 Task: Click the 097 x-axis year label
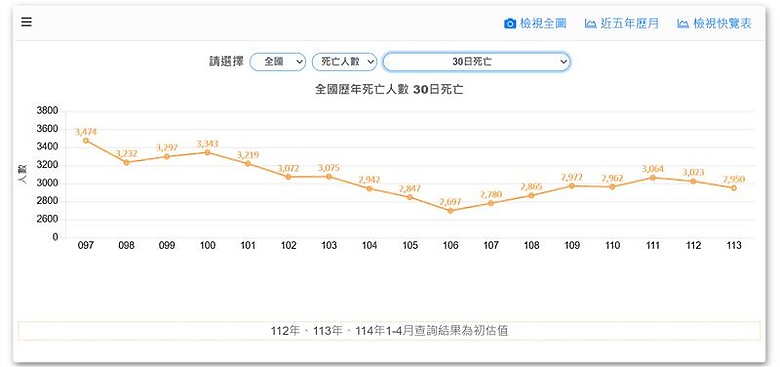point(86,246)
